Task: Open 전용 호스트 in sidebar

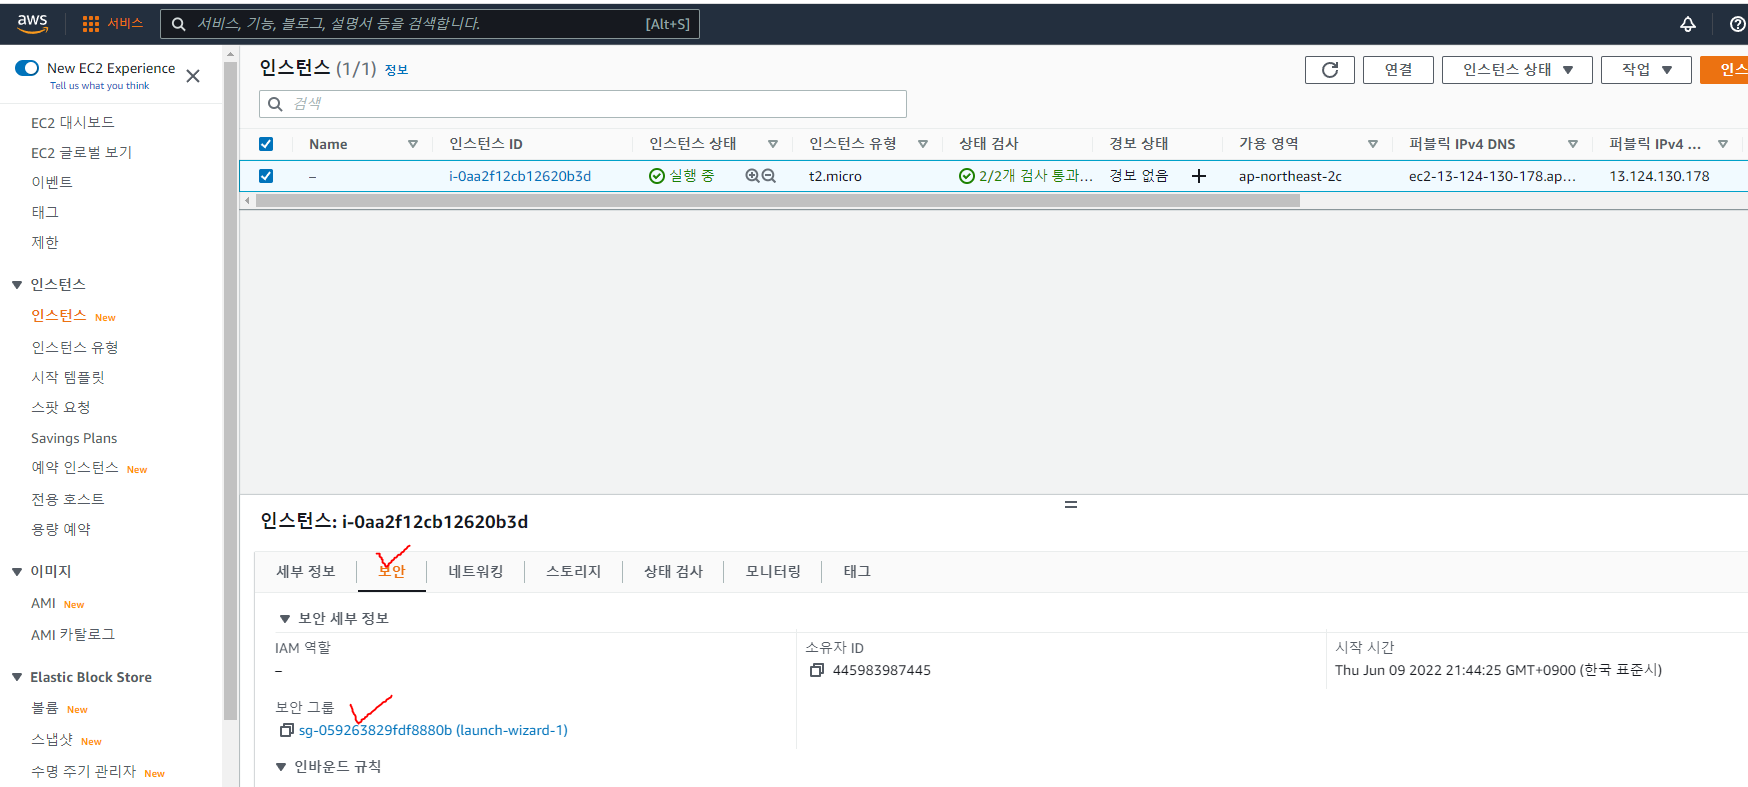Action: pyautogui.click(x=68, y=499)
